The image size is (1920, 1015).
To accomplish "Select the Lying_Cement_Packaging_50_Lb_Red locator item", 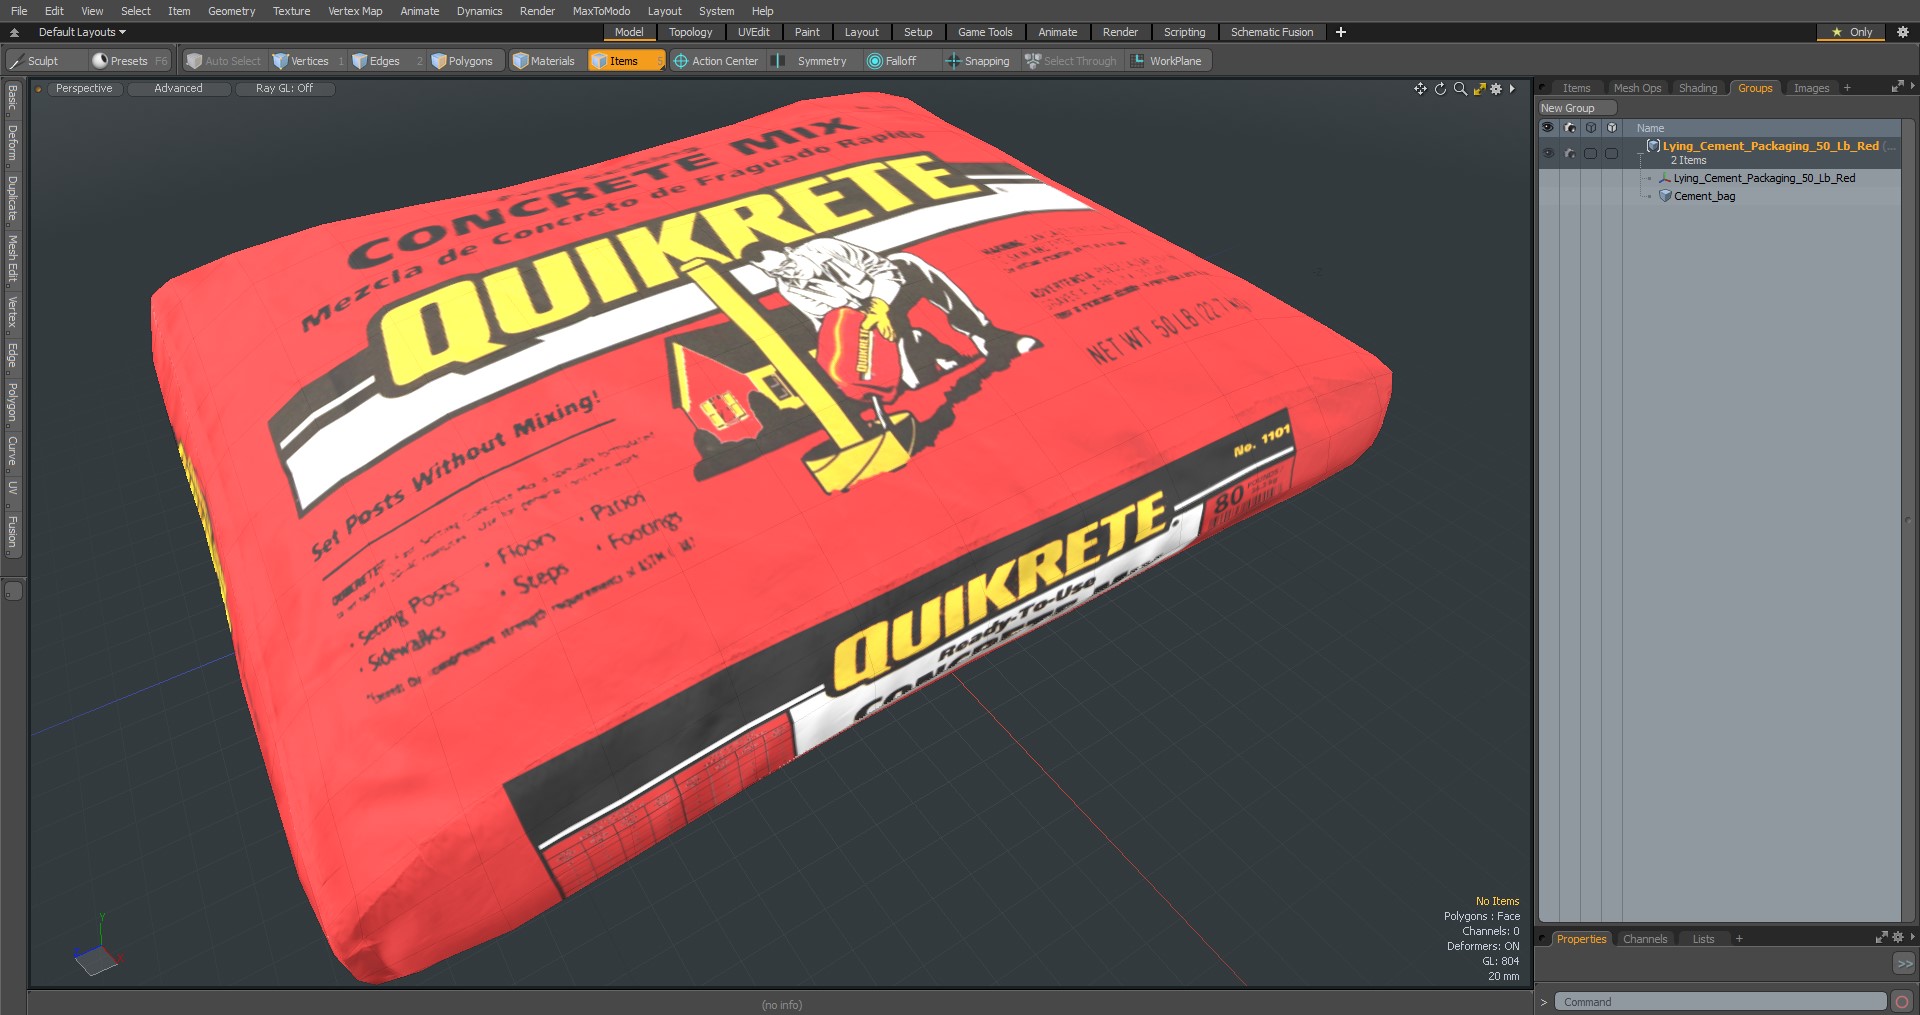I will pos(1764,178).
